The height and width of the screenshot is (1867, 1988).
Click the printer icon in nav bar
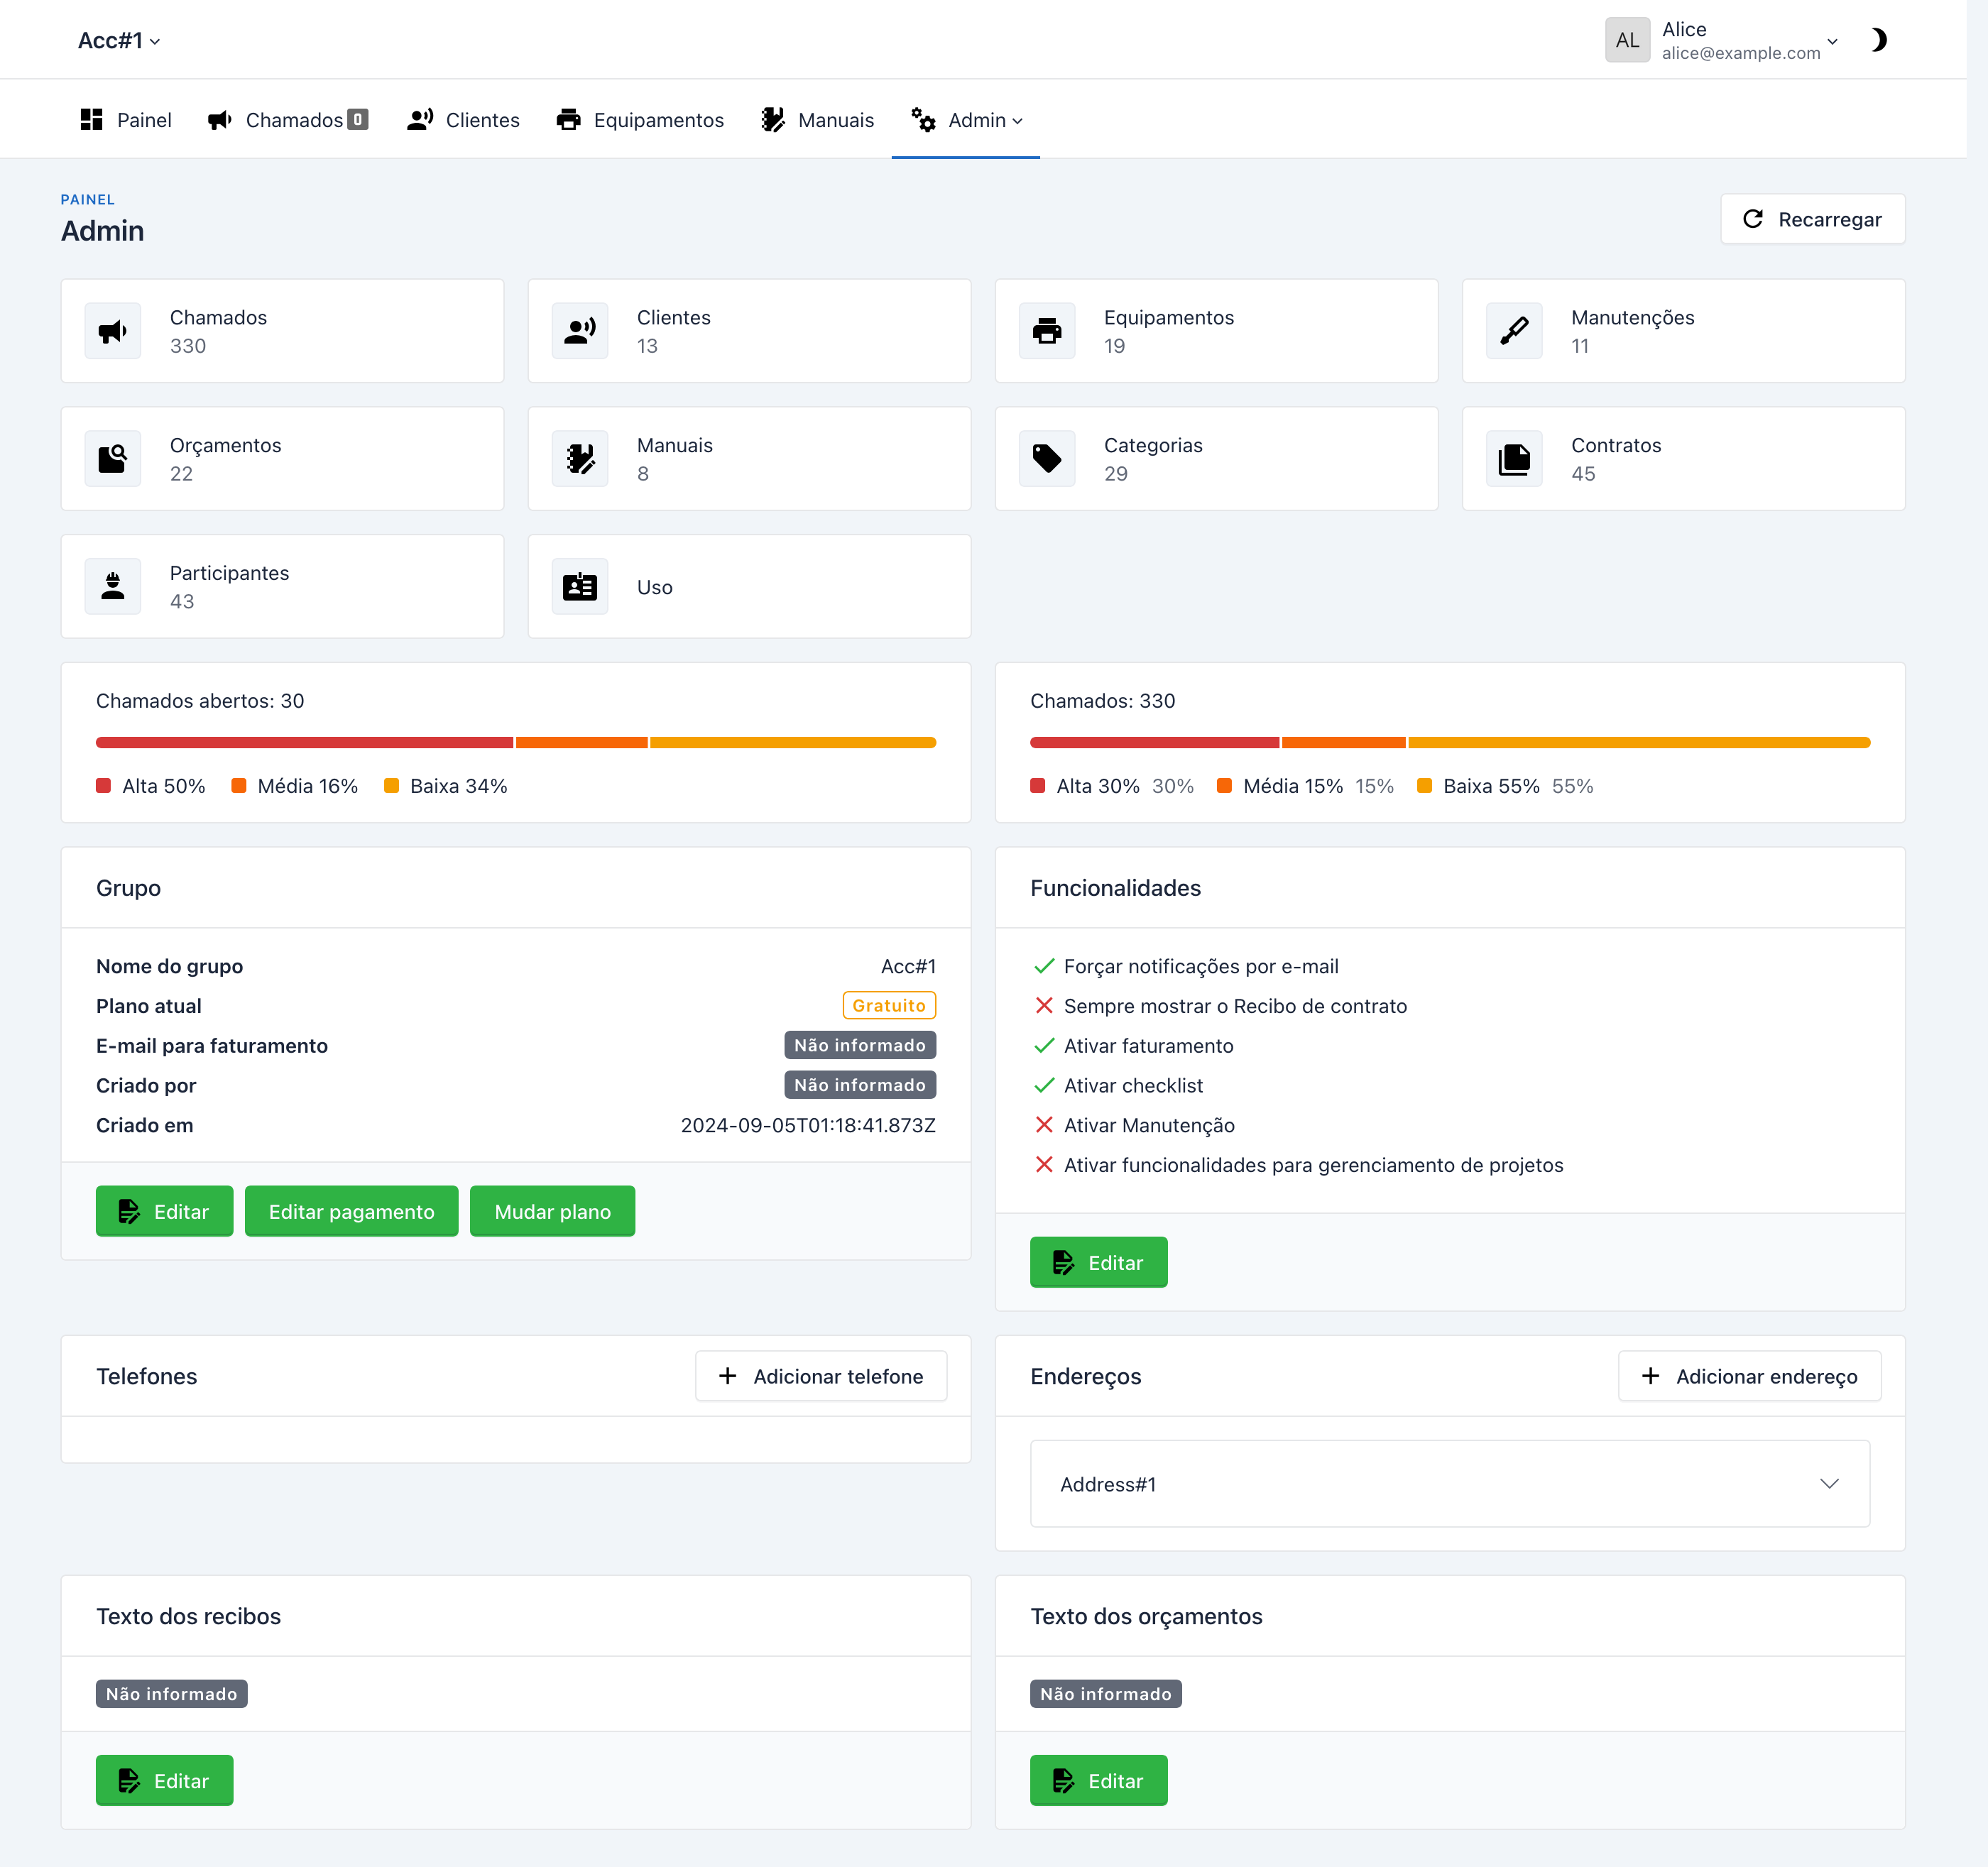pyautogui.click(x=568, y=120)
